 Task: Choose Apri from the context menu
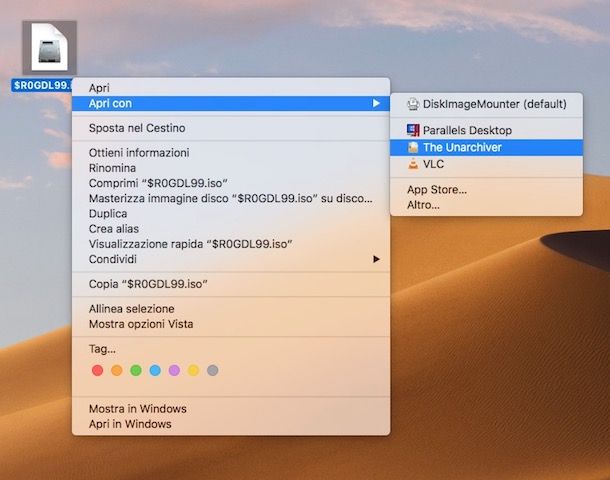pos(231,88)
